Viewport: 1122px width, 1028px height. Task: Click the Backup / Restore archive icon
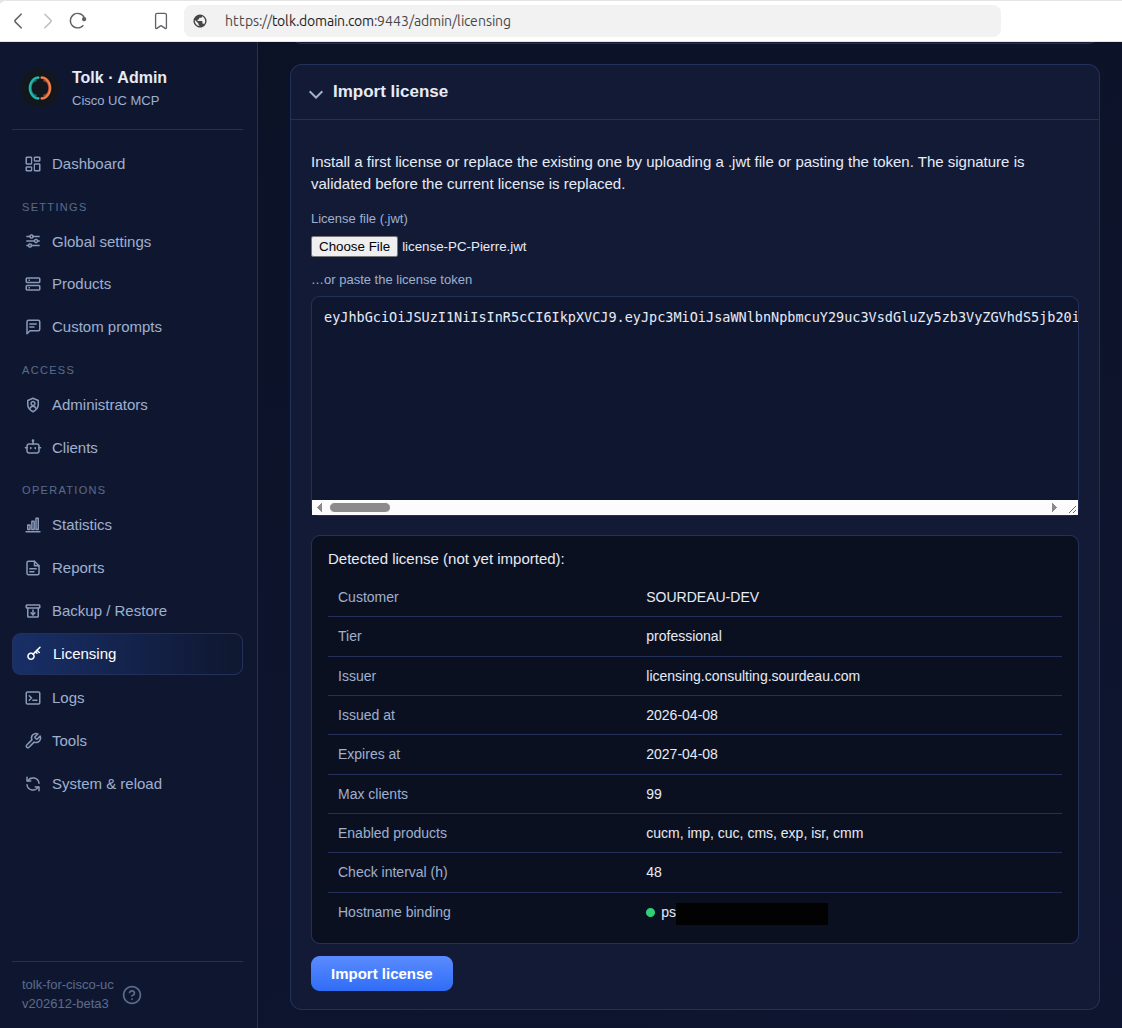click(x=33, y=611)
